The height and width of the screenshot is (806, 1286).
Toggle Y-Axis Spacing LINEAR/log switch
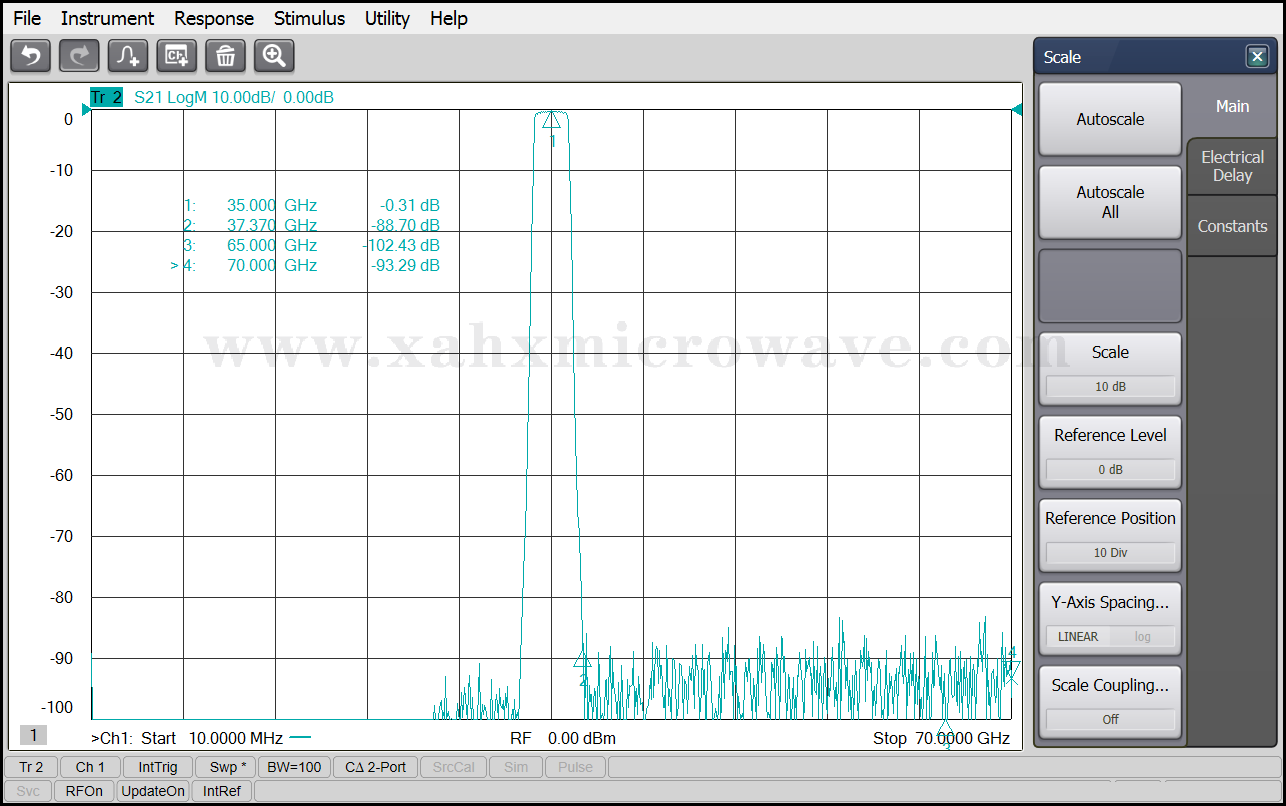1110,636
